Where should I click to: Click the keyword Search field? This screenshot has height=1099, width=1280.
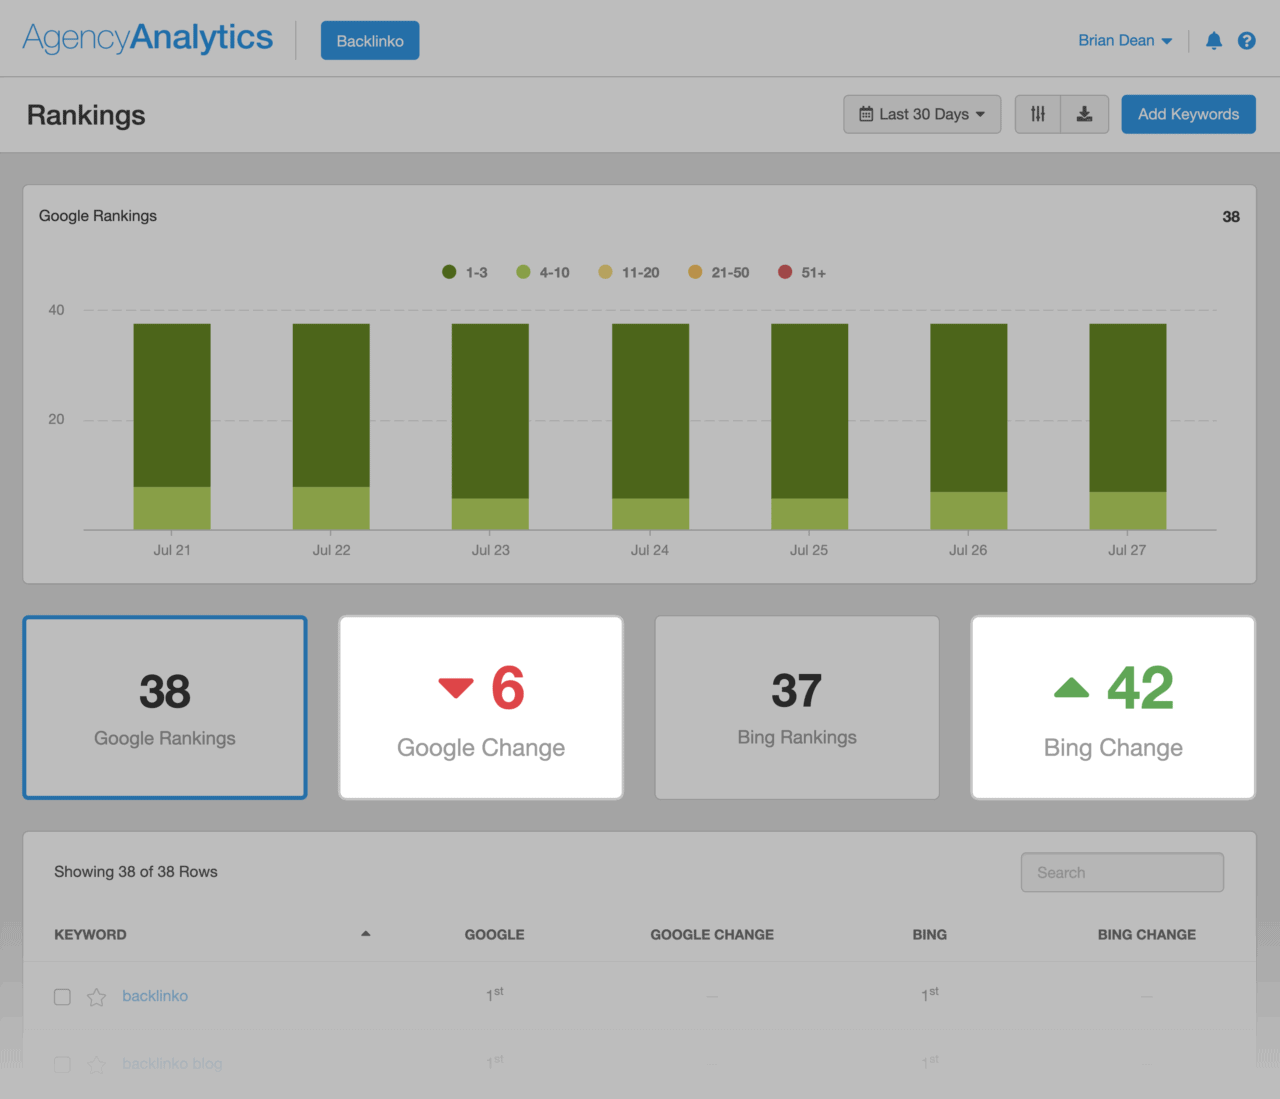pyautogui.click(x=1122, y=872)
